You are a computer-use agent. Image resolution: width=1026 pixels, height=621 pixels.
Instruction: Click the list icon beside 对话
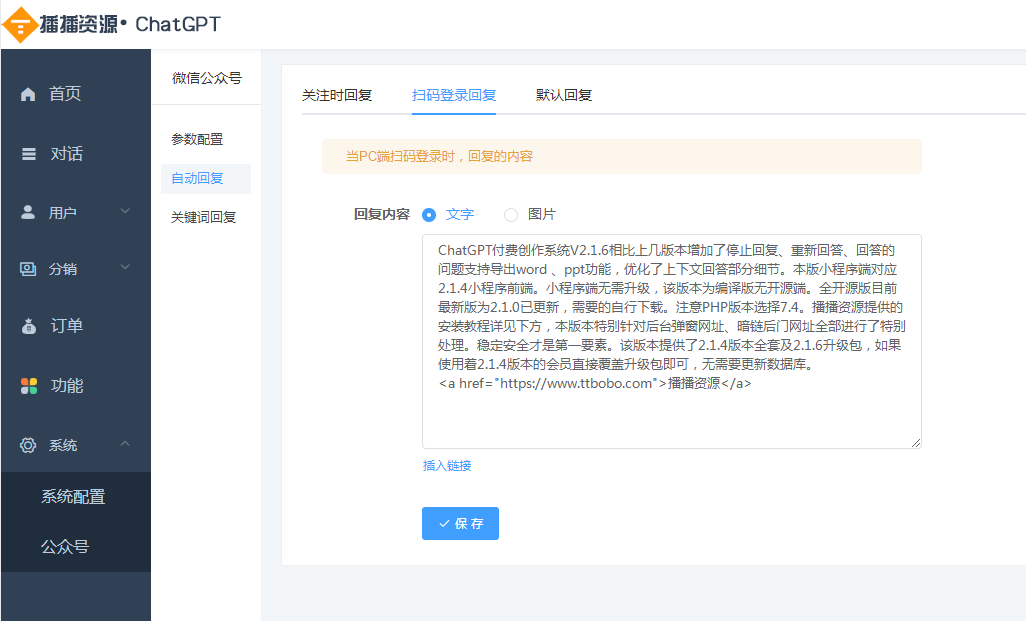click(29, 154)
